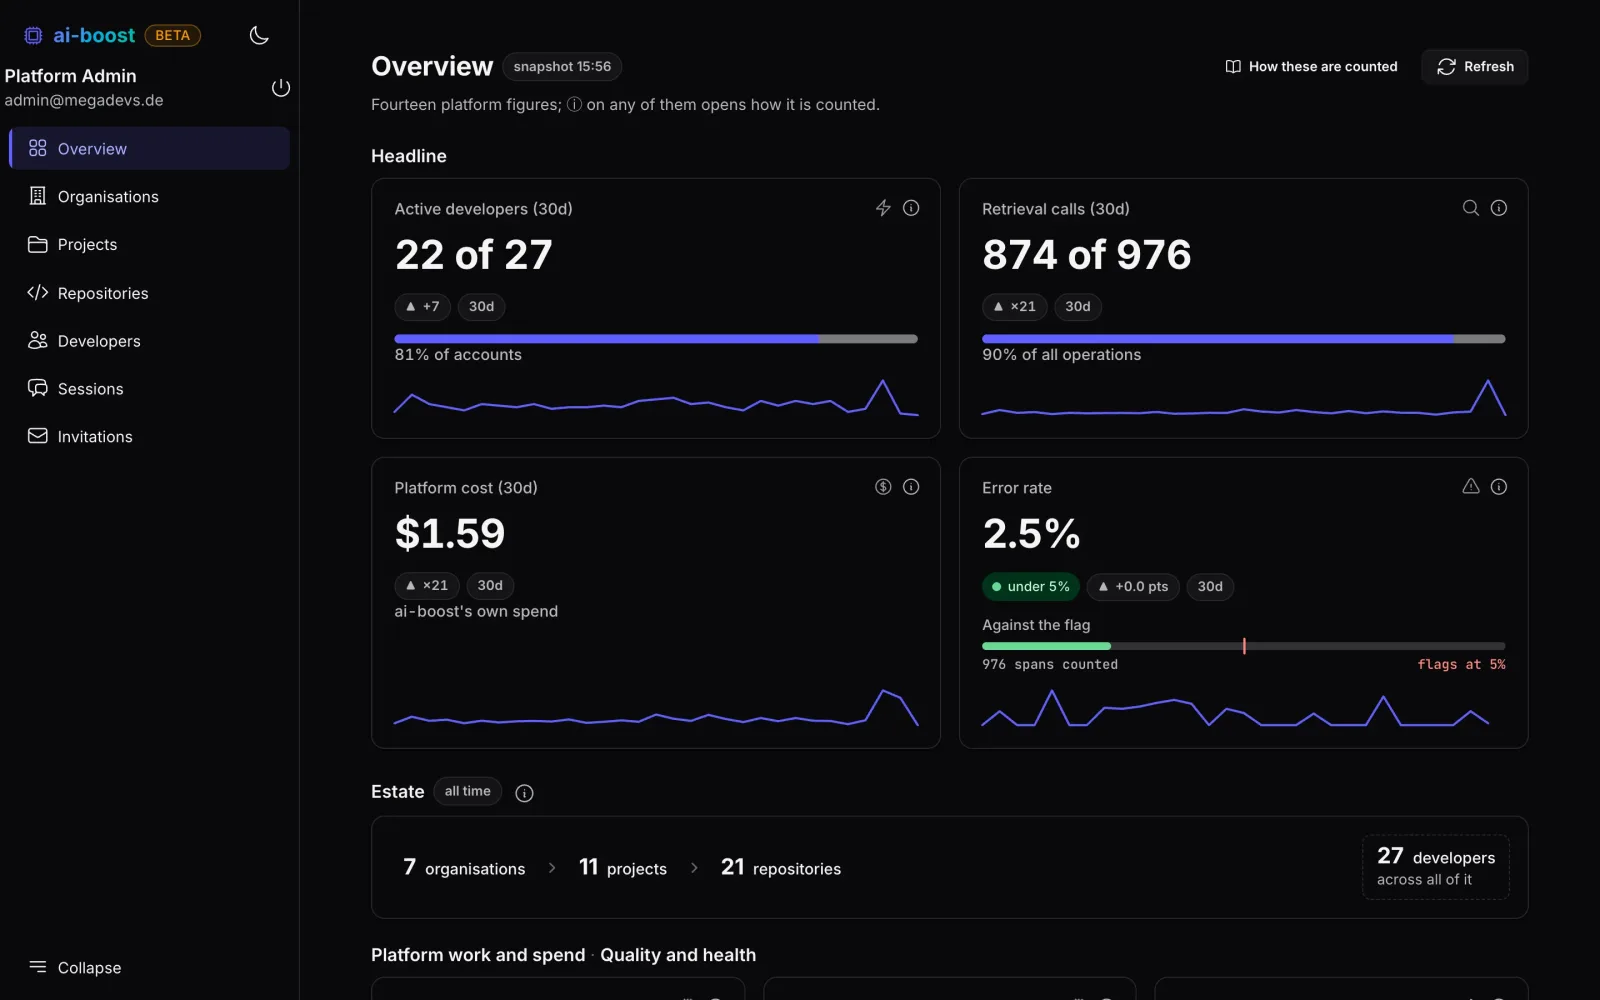Click the dollar icon on Platform cost
Screen dimensions: 1600x1000
click(883, 487)
